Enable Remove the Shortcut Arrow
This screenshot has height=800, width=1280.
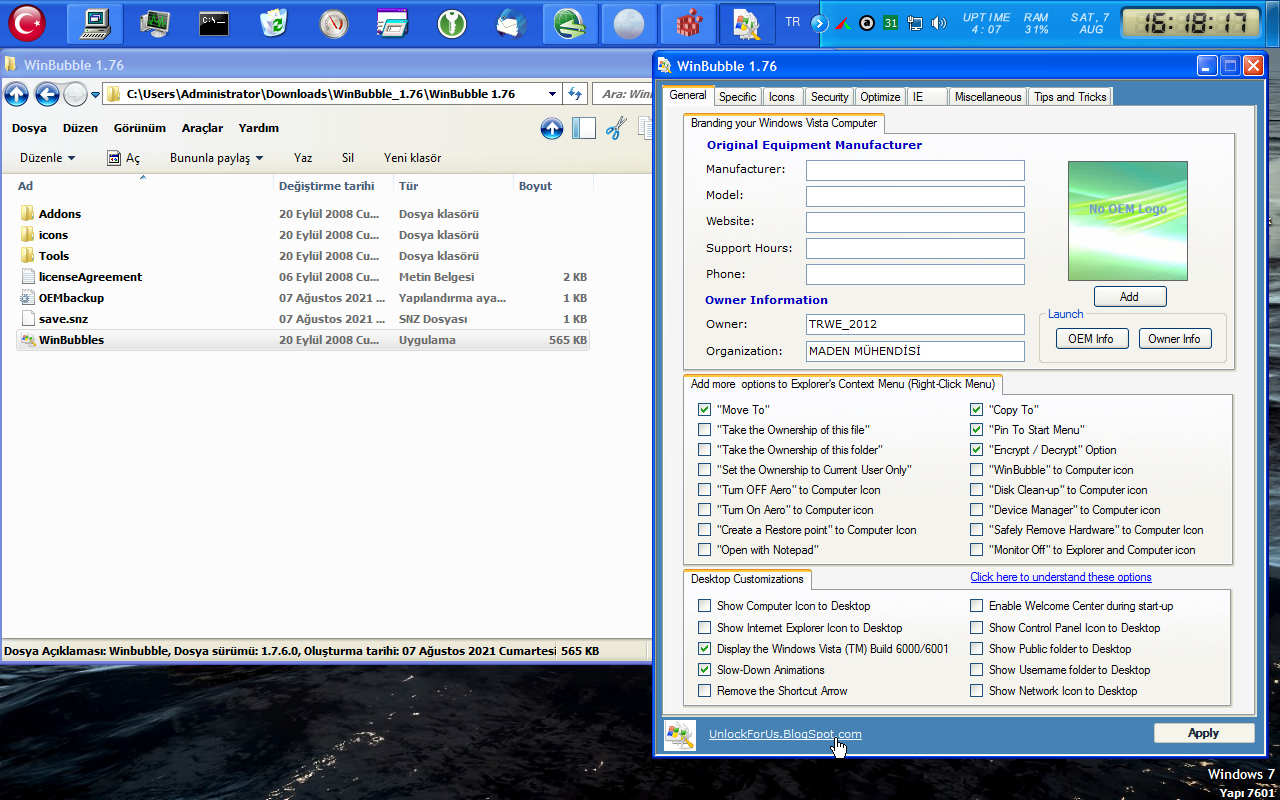705,691
